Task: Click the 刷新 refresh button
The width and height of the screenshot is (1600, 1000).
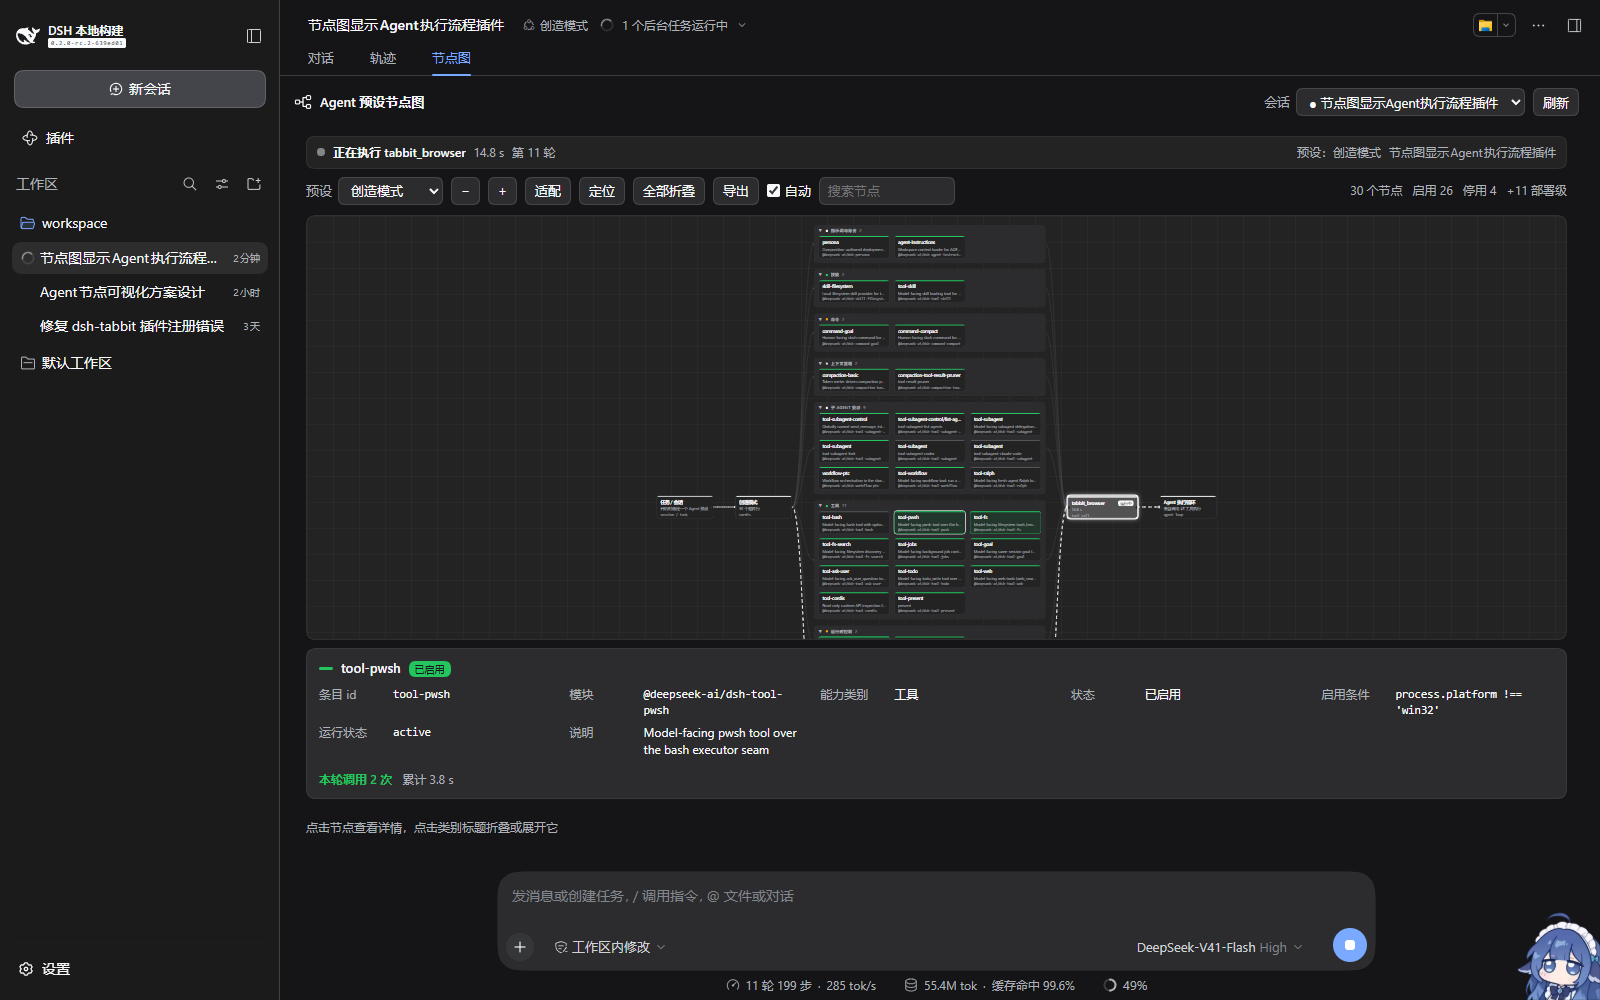Action: (1555, 102)
